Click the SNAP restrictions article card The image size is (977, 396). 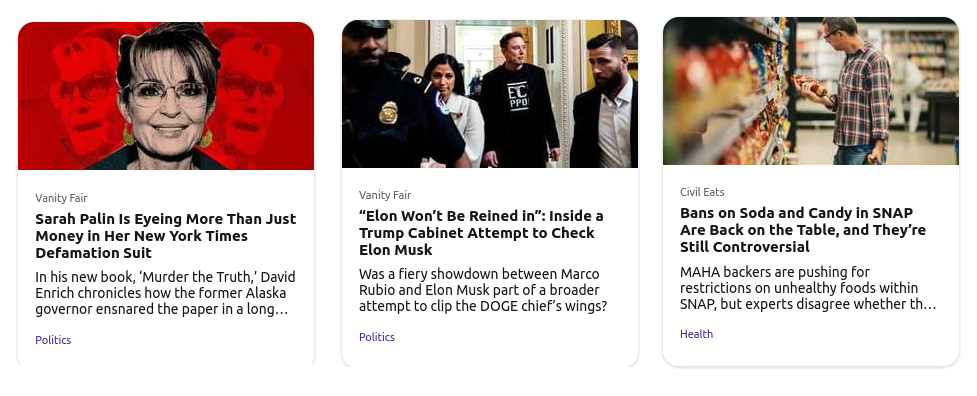tap(811, 191)
